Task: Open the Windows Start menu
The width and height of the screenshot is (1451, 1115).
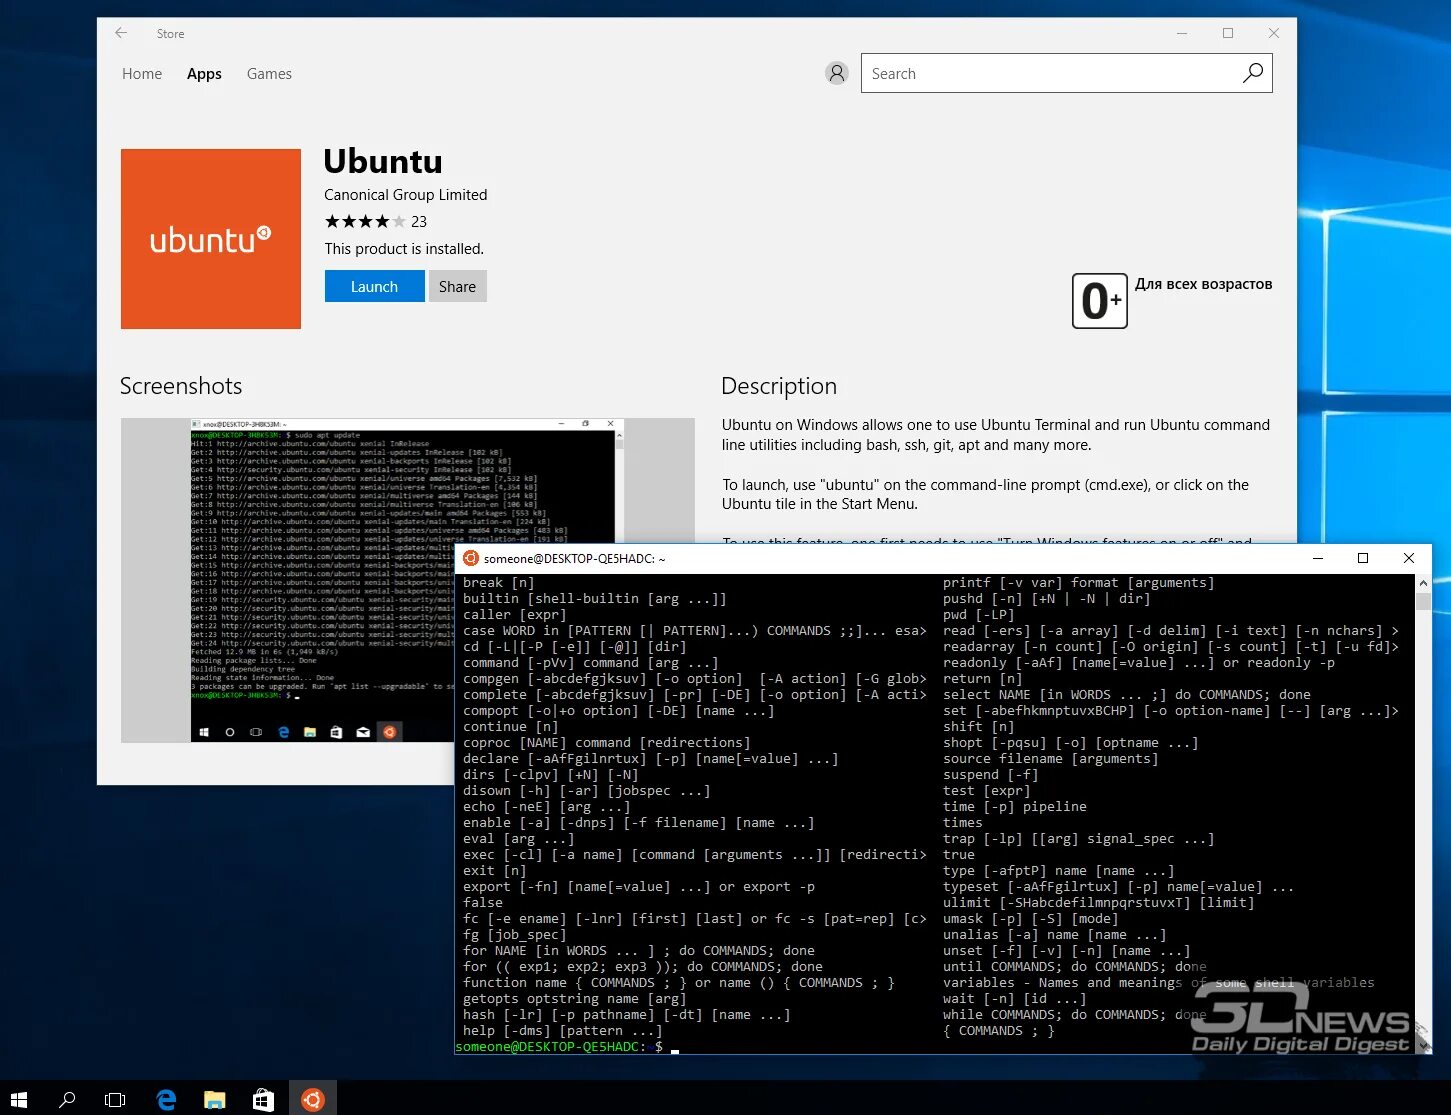Action: pos(19,1100)
